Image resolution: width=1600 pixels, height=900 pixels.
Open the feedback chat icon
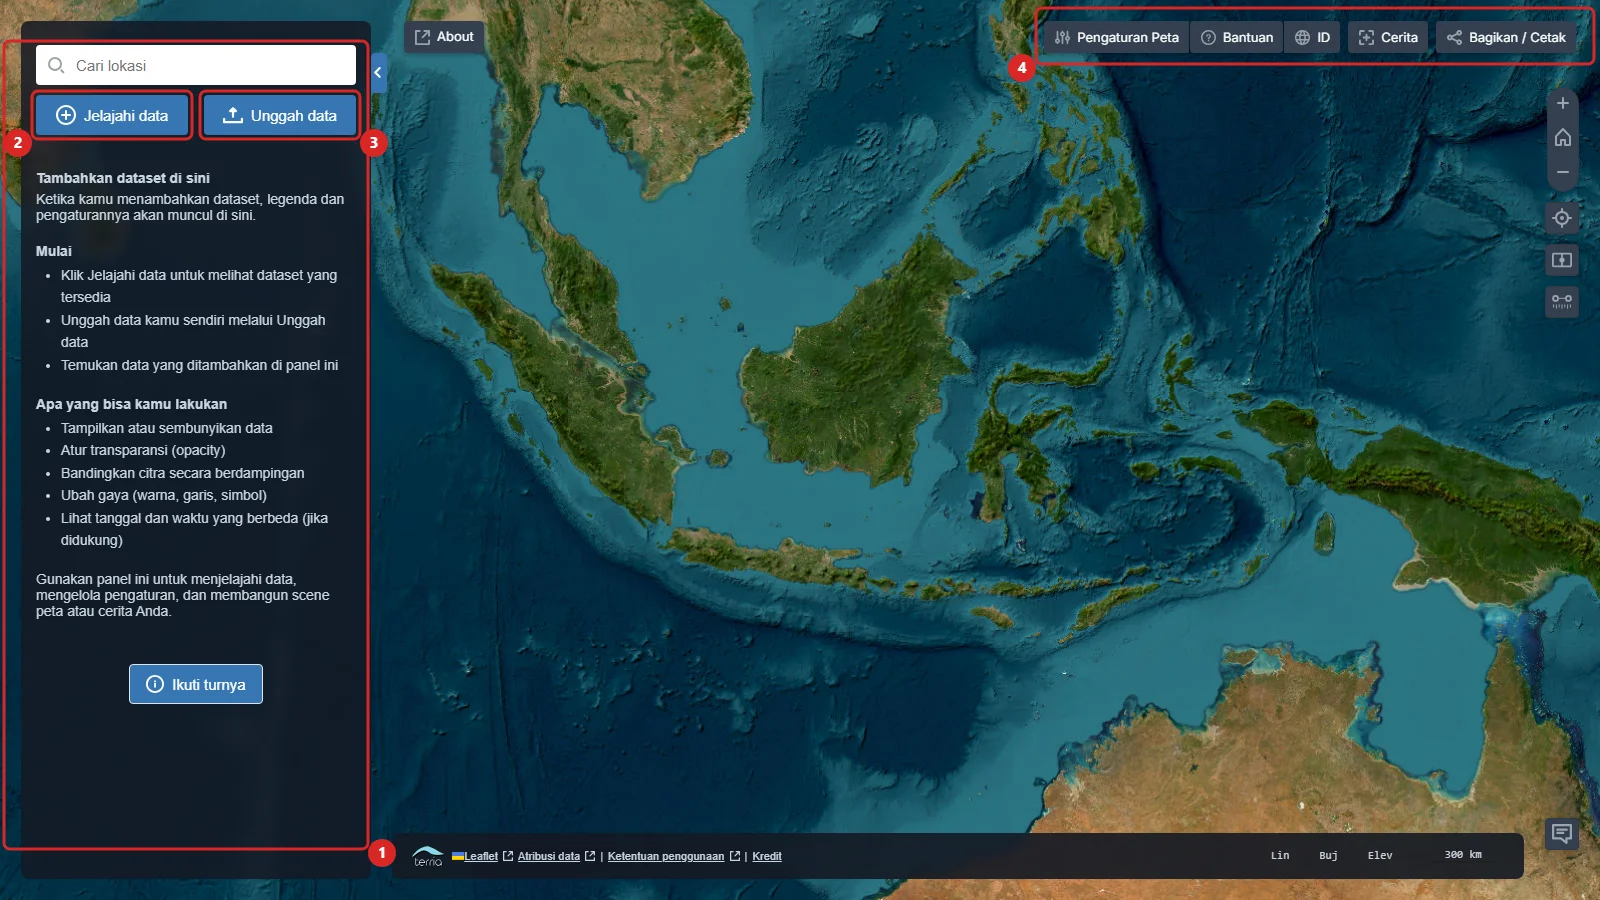pos(1562,833)
